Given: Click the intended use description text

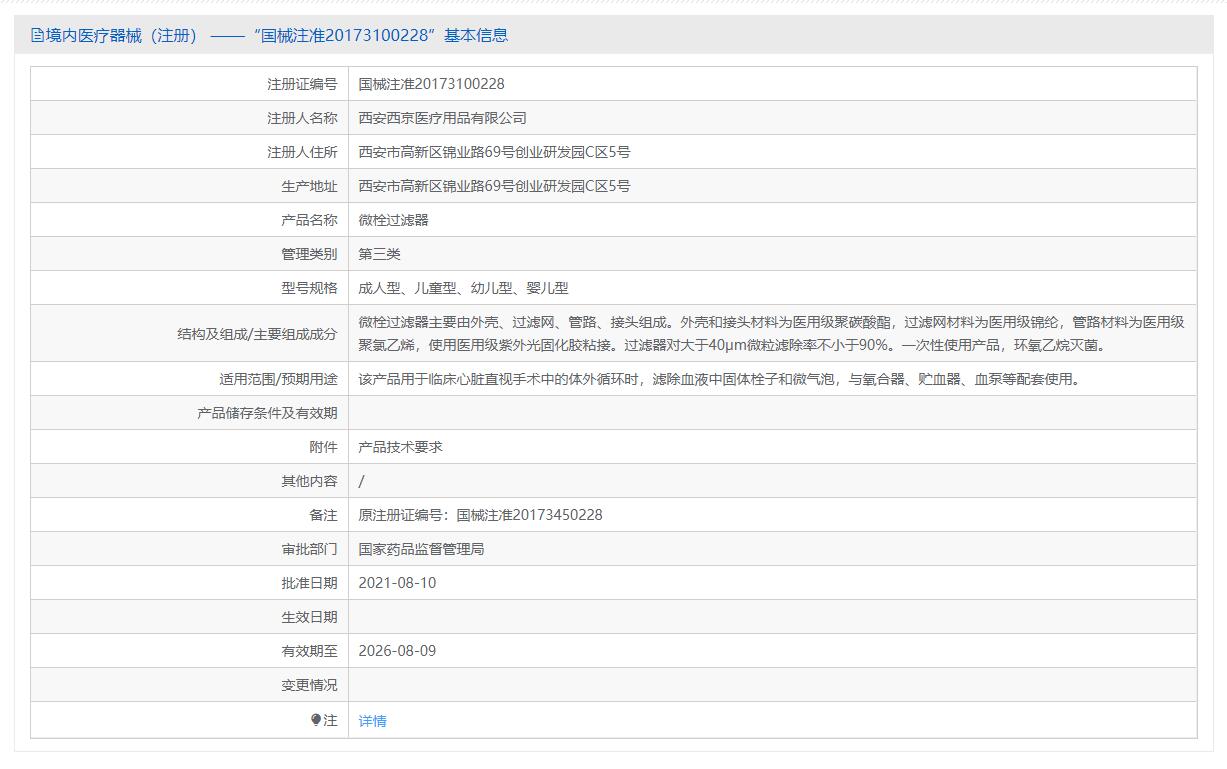Looking at the screenshot, I should click(x=721, y=379).
